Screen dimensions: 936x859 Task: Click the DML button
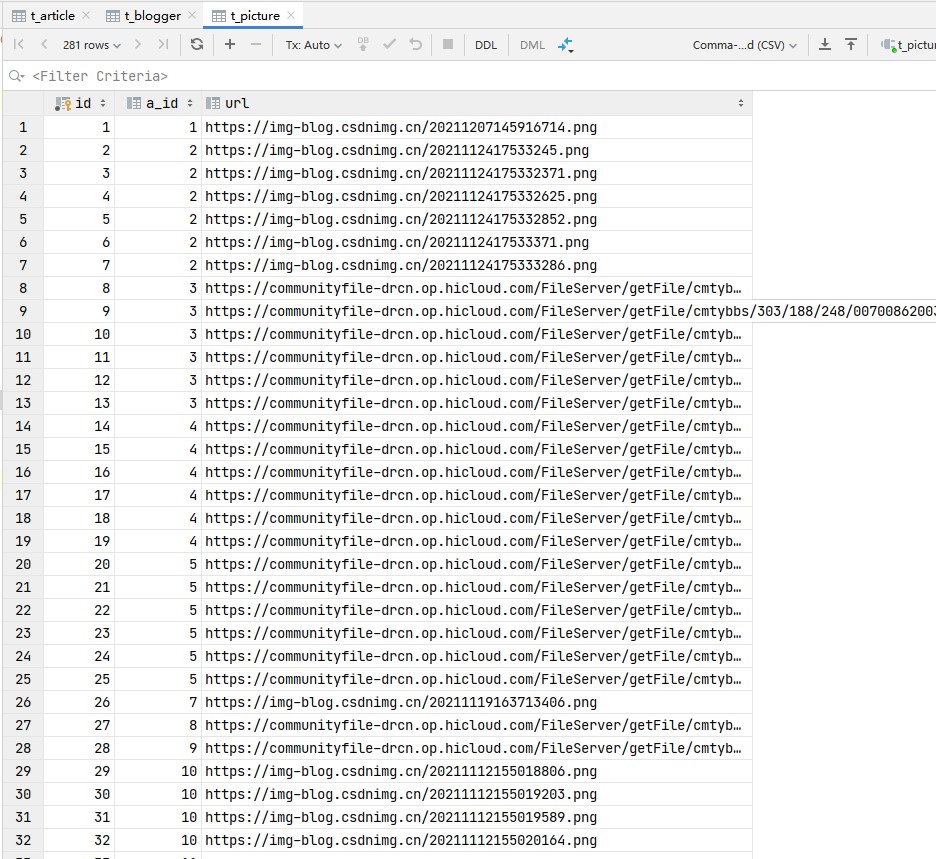coord(532,45)
